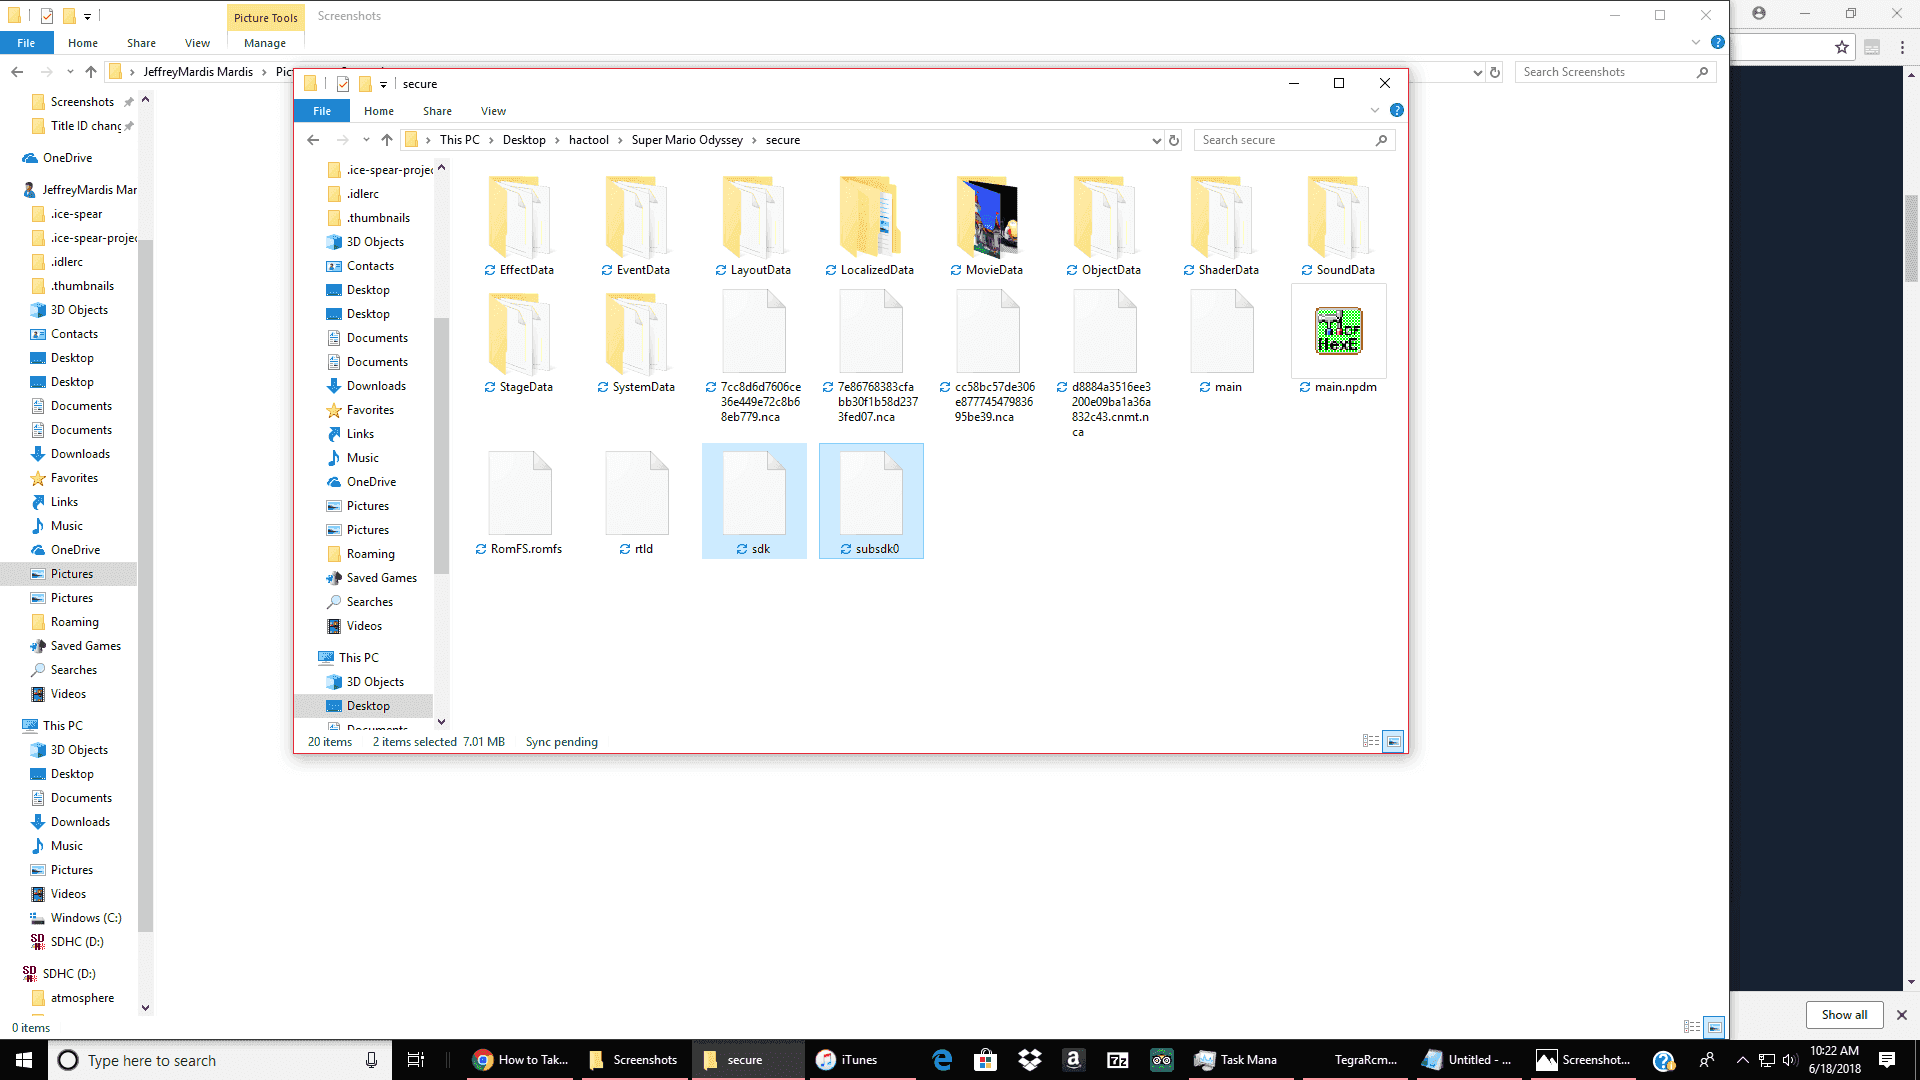This screenshot has width=1920, height=1080.
Task: Expand the Super Mario Odyssey breadcrumb chevron
Action: pyautogui.click(x=754, y=140)
